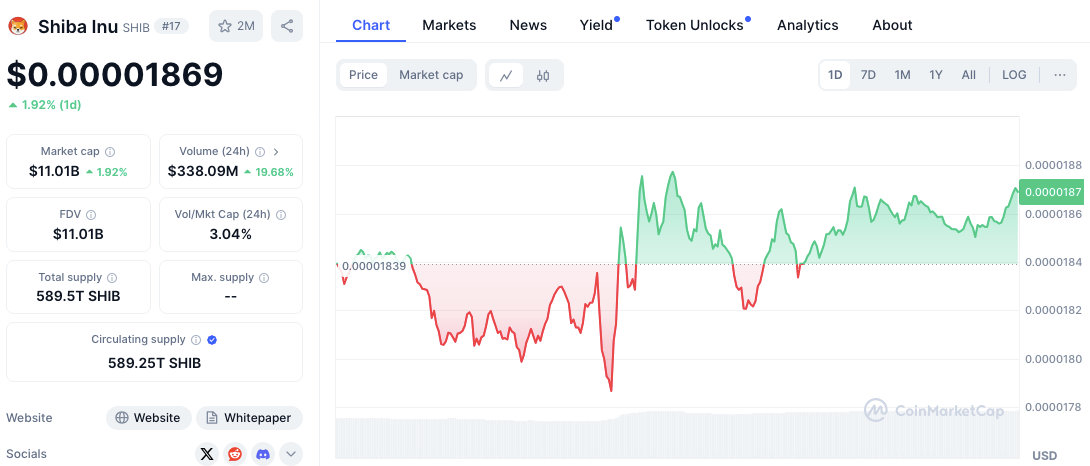
Task: Open the Whitepaper link
Action: 250,418
